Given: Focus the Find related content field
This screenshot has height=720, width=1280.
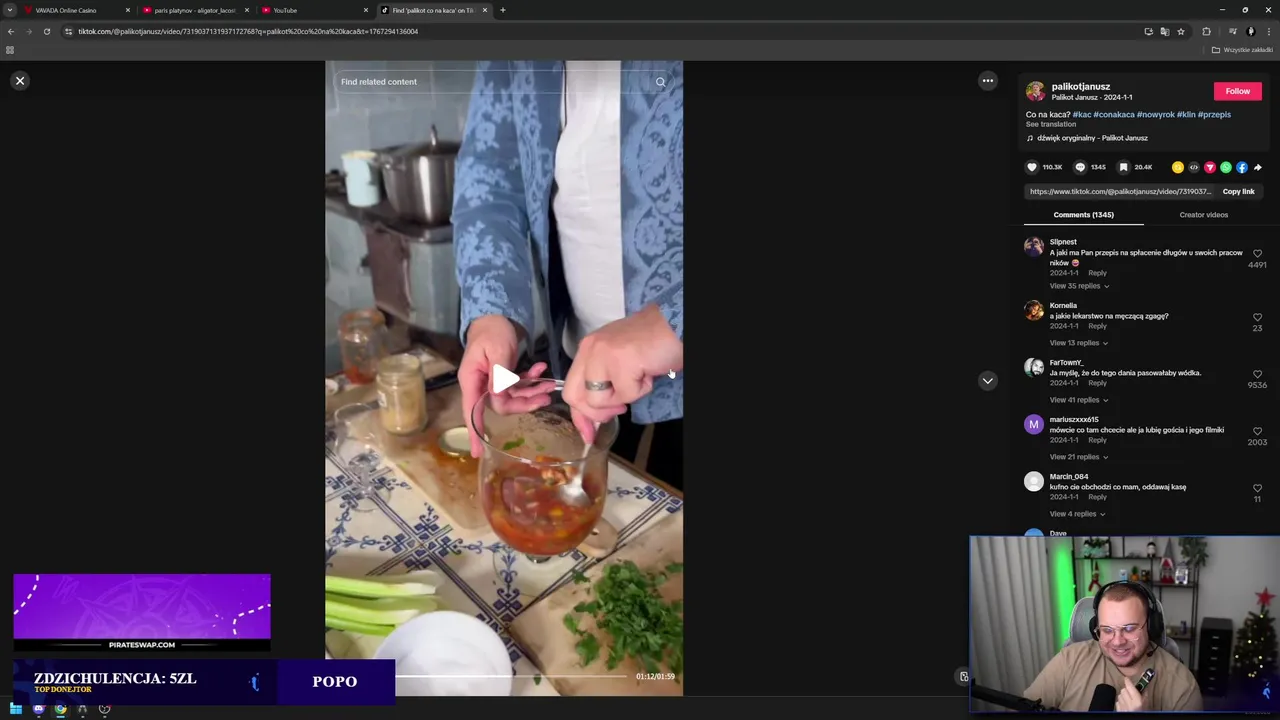Looking at the screenshot, I should coord(495,82).
